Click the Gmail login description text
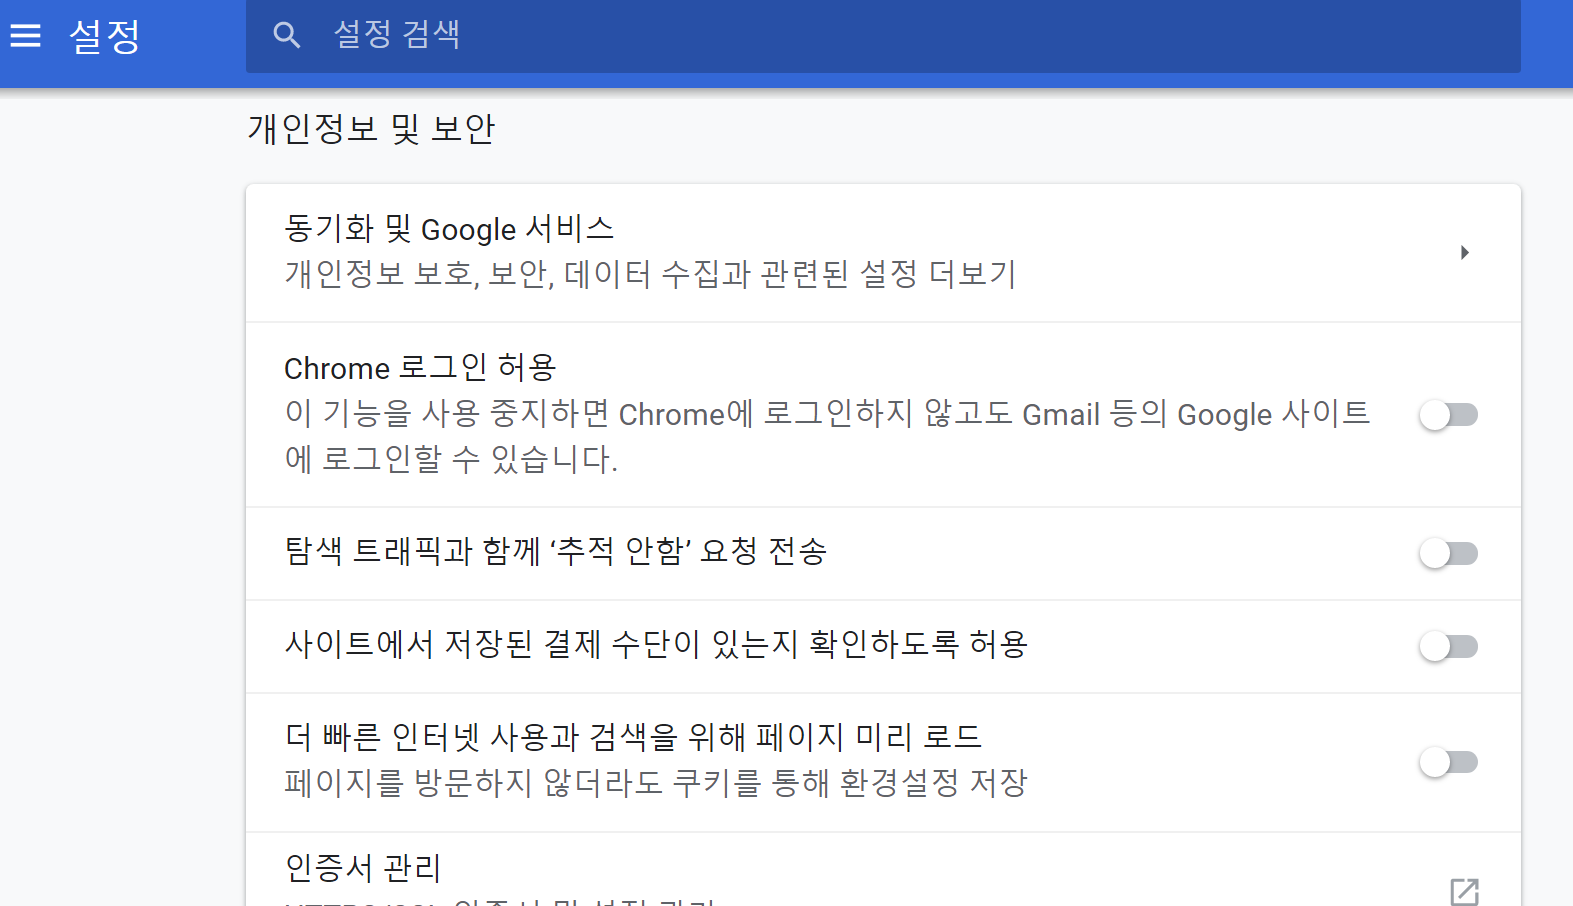Viewport: 1573px width, 906px height. click(x=827, y=436)
